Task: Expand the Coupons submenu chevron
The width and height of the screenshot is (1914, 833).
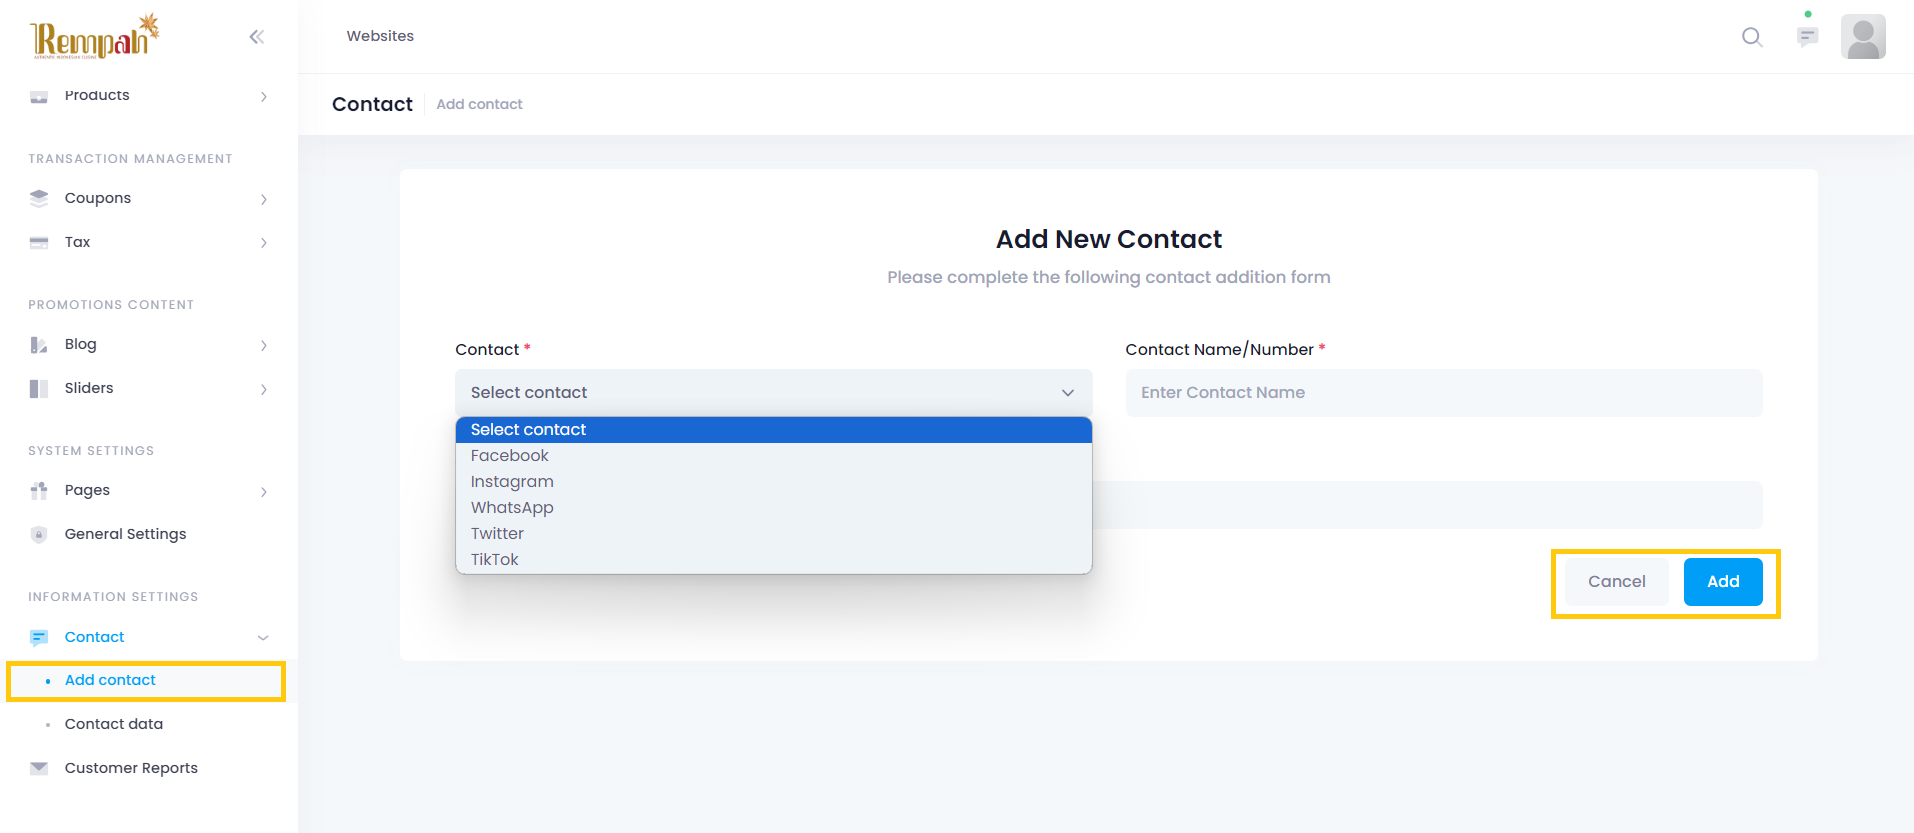Action: (264, 199)
